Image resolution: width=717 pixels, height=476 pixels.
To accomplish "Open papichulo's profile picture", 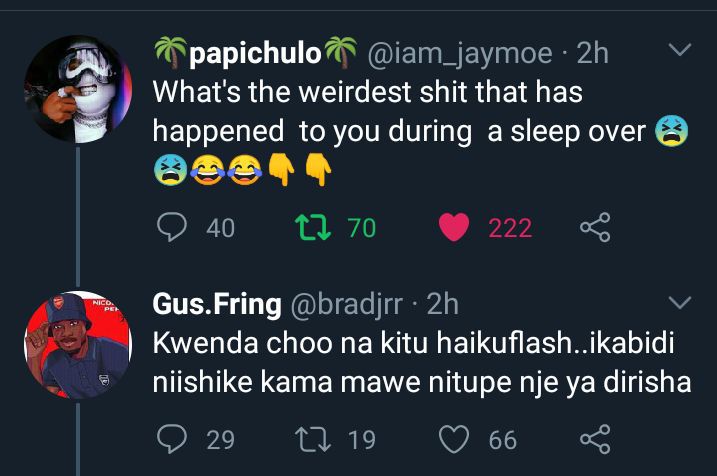I will tap(78, 89).
